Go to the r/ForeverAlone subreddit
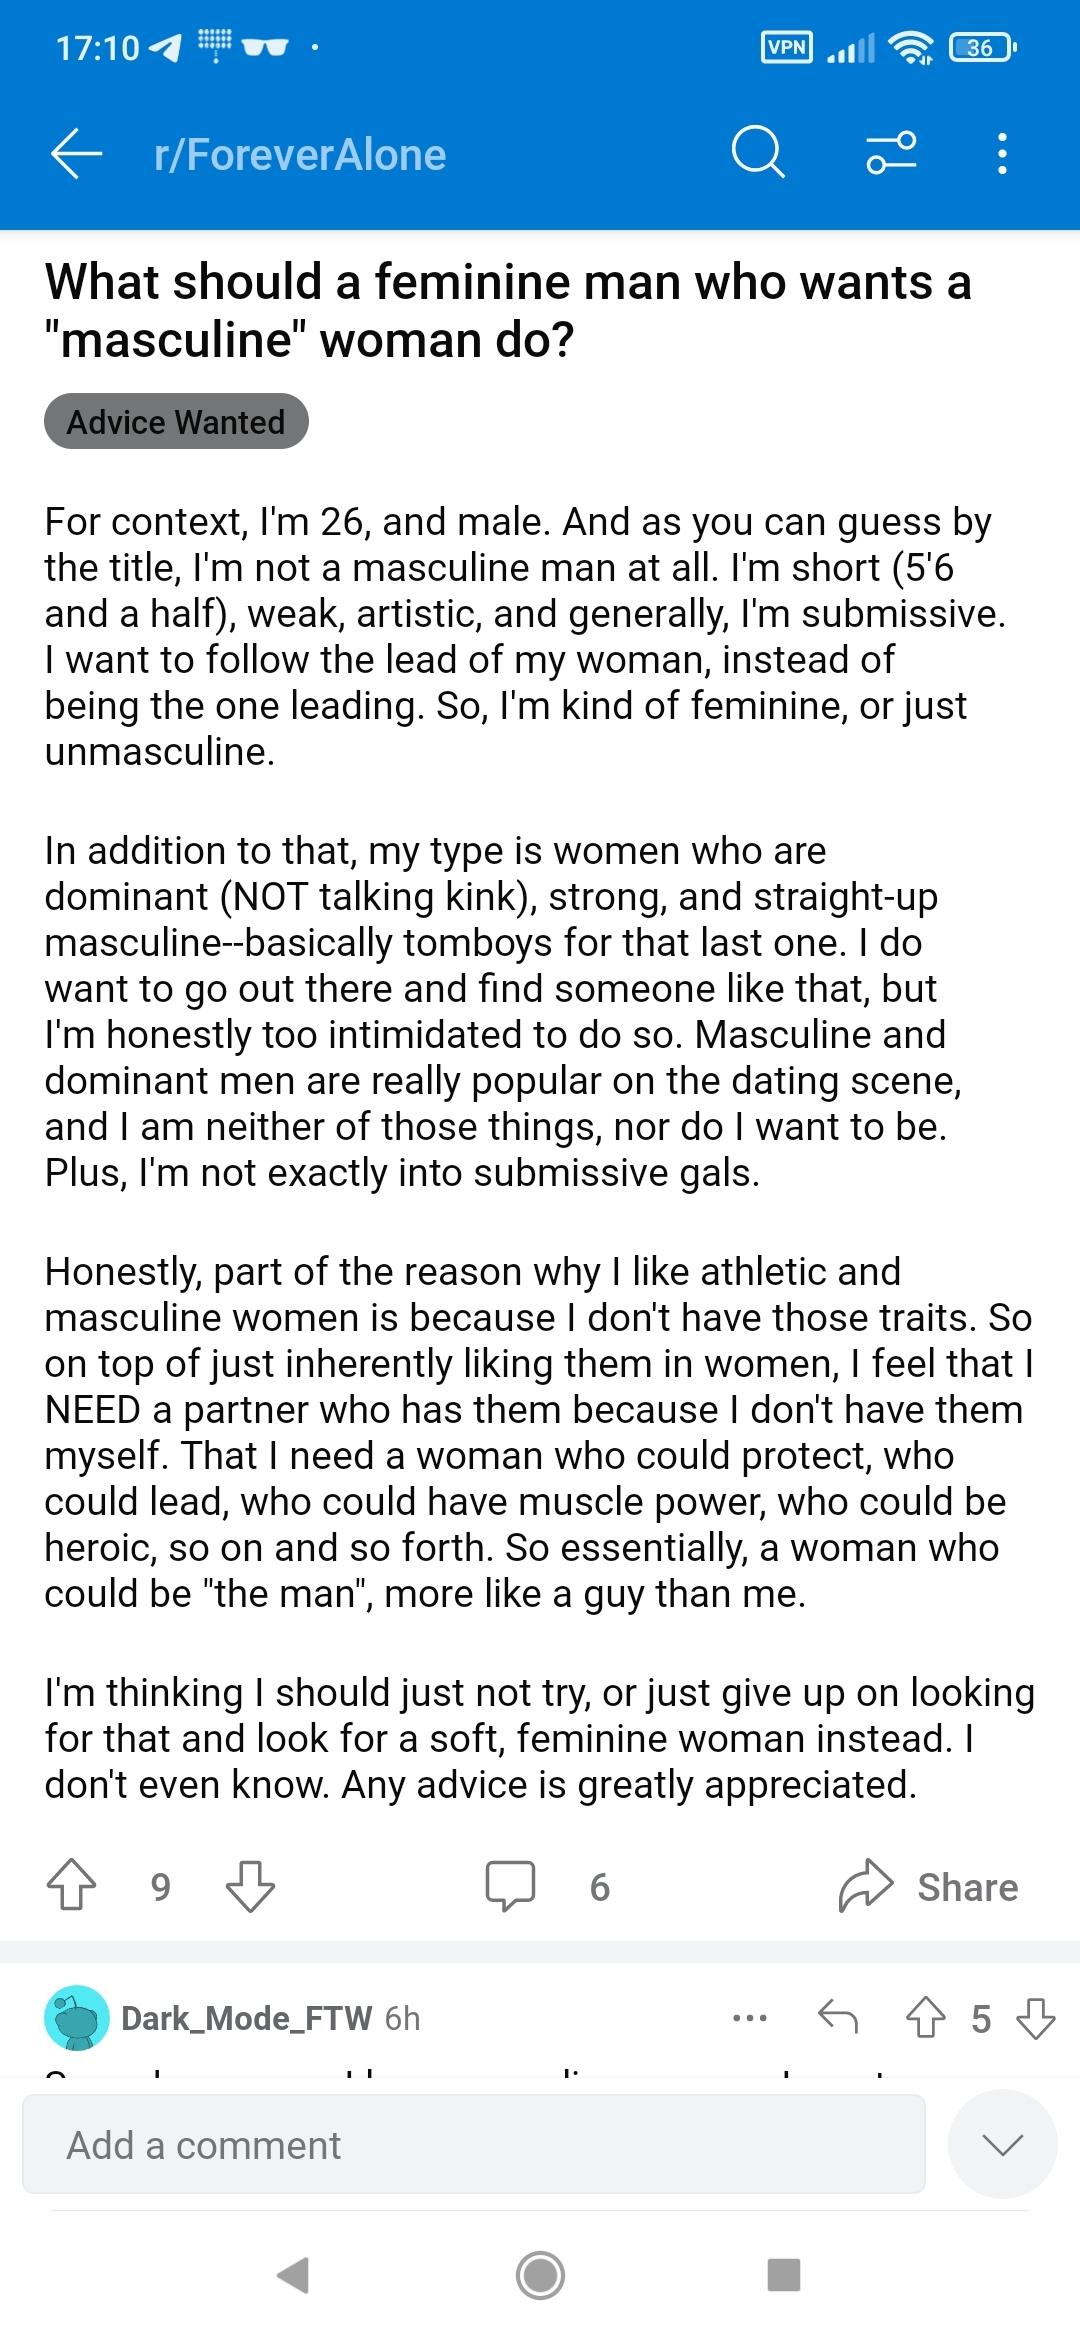Viewport: 1080px width, 2340px height. point(300,155)
